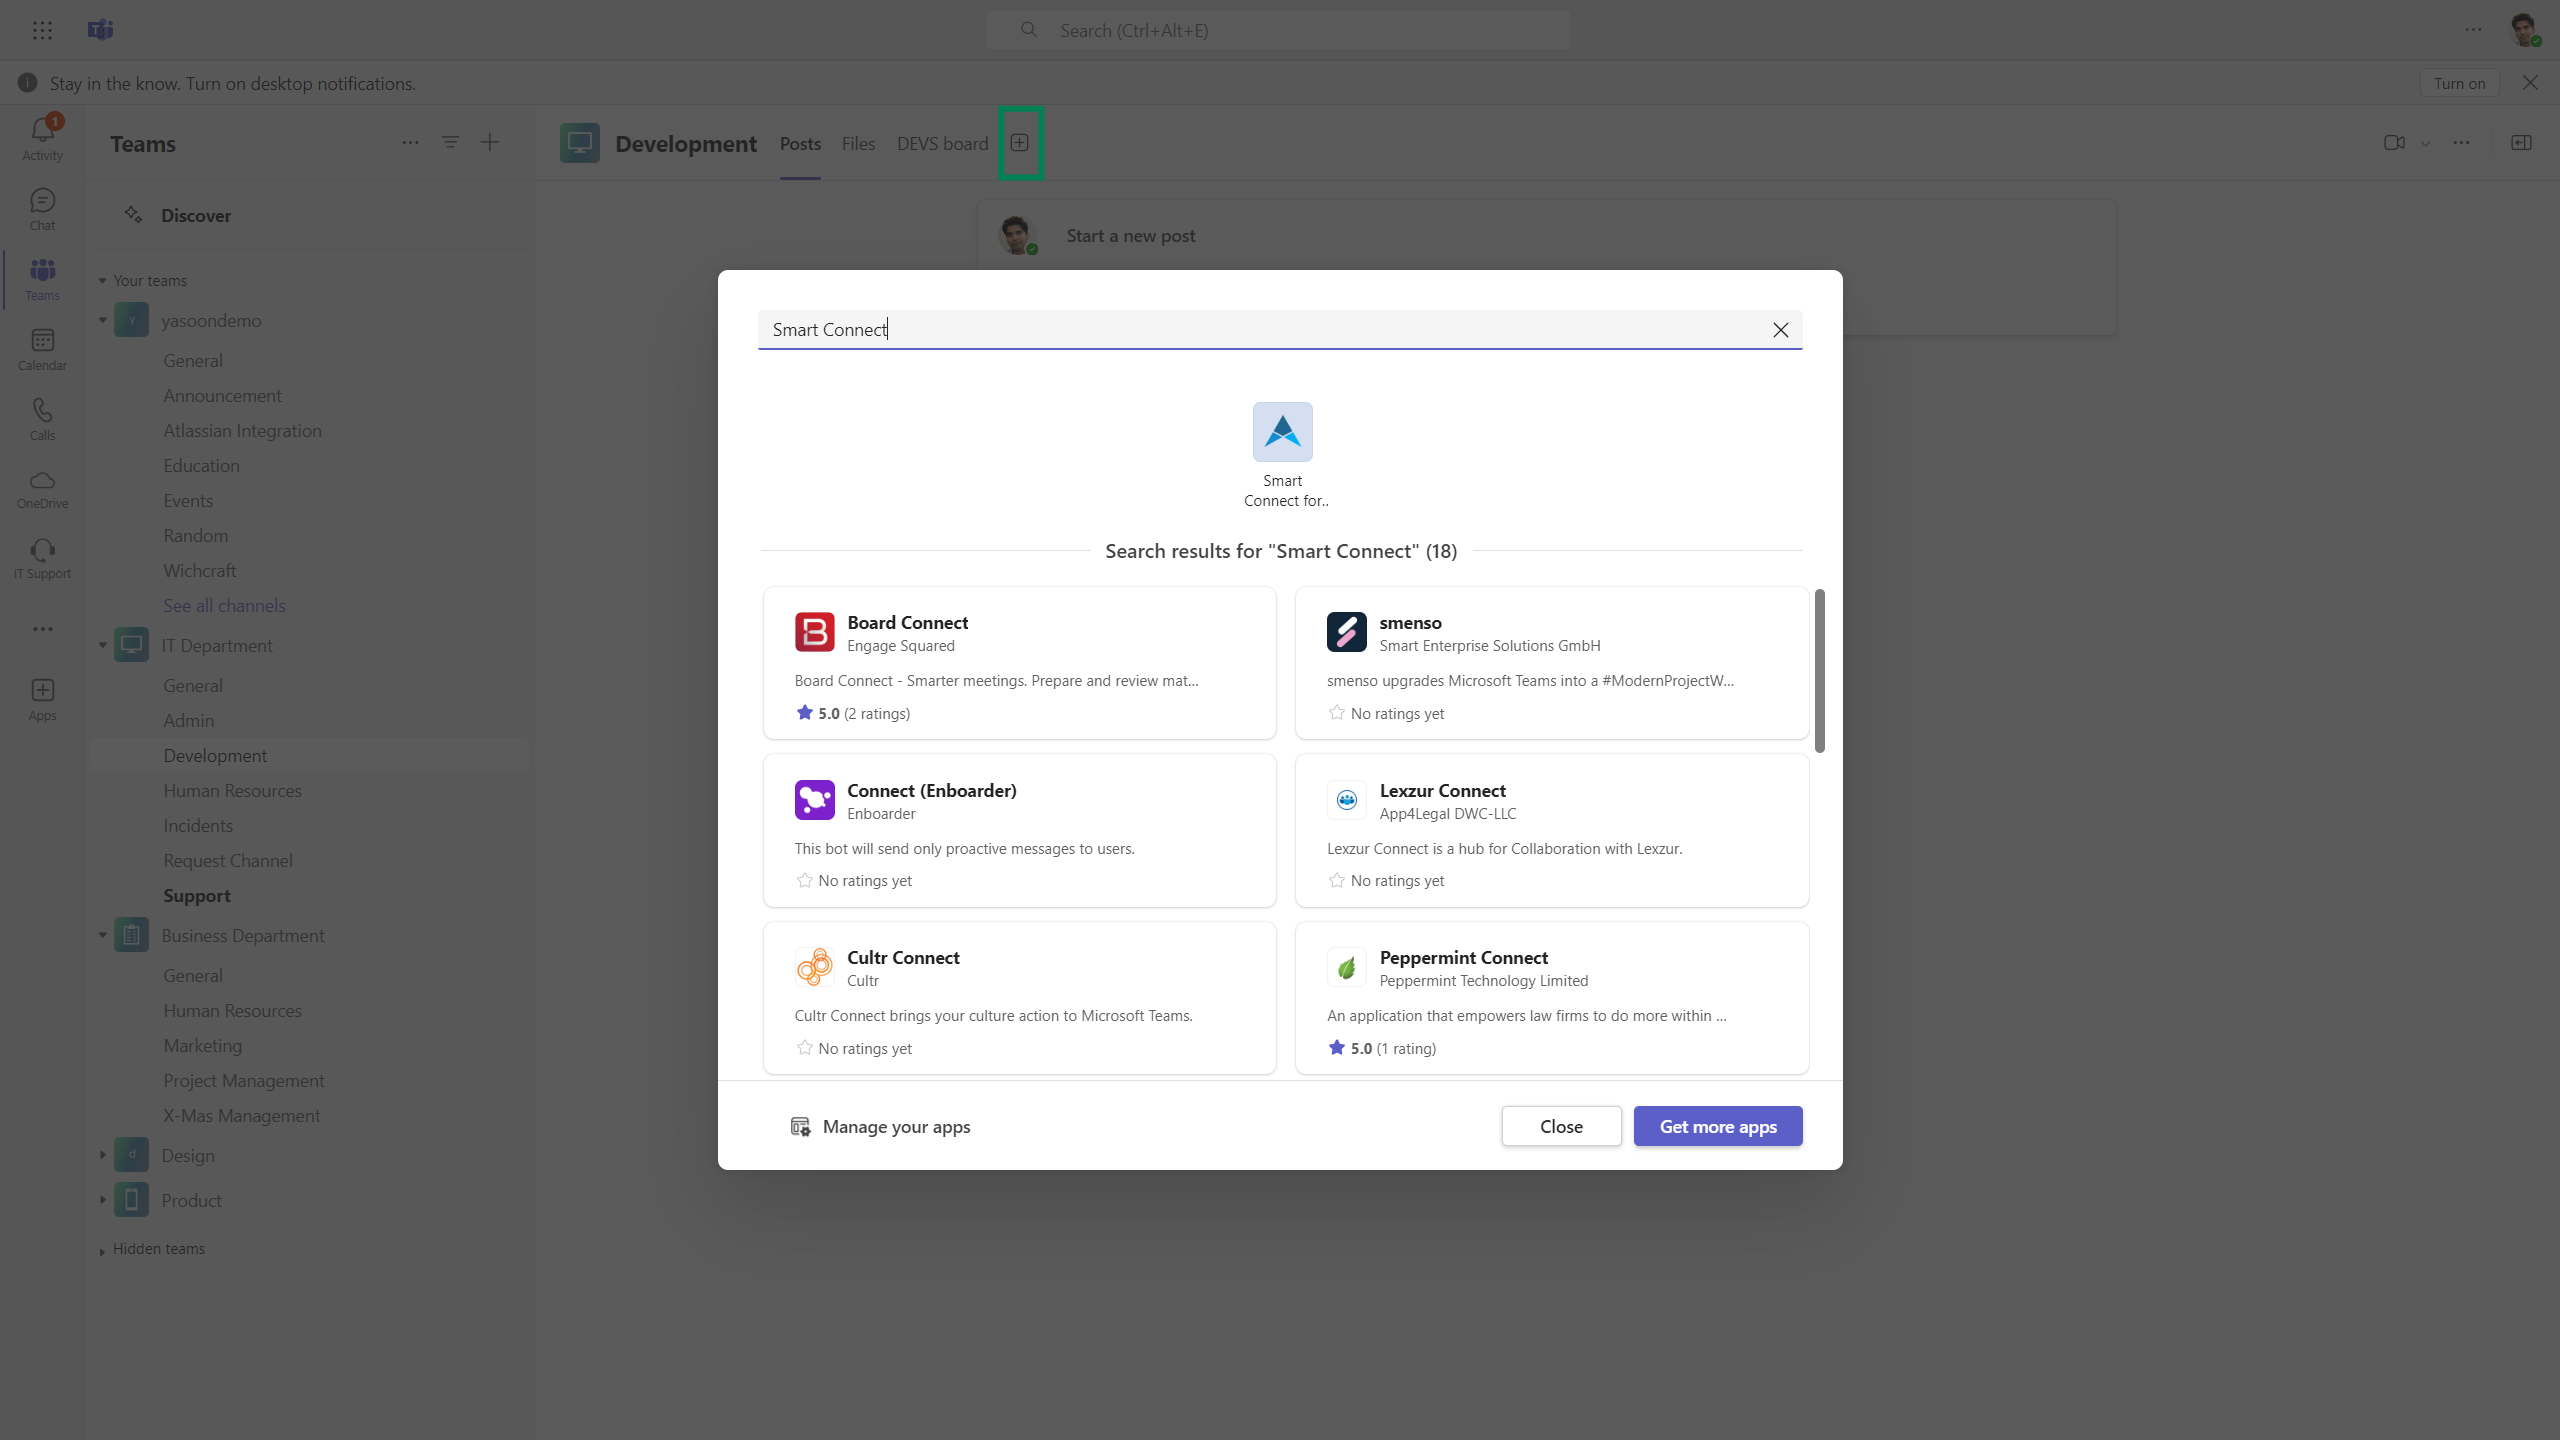The height and width of the screenshot is (1440, 2560).
Task: Open the Cultr Connect app card
Action: [x=1020, y=998]
